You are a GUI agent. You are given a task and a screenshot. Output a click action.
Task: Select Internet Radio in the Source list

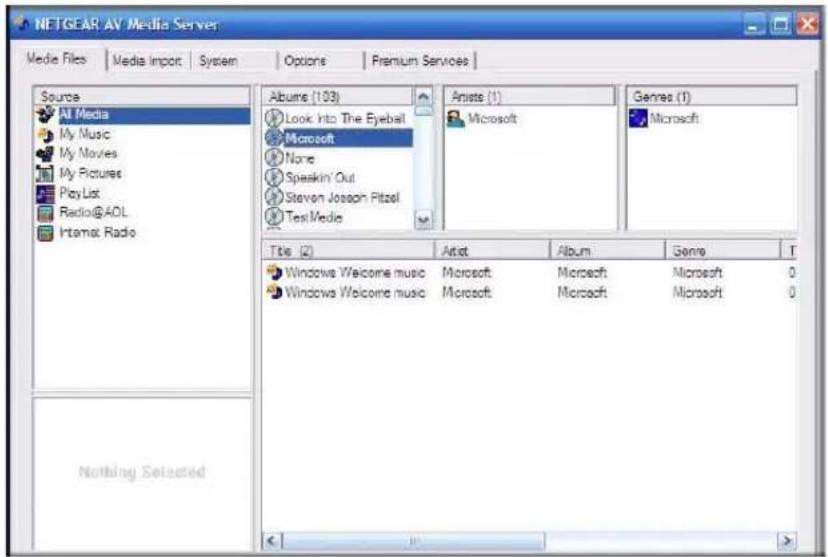tap(98, 232)
